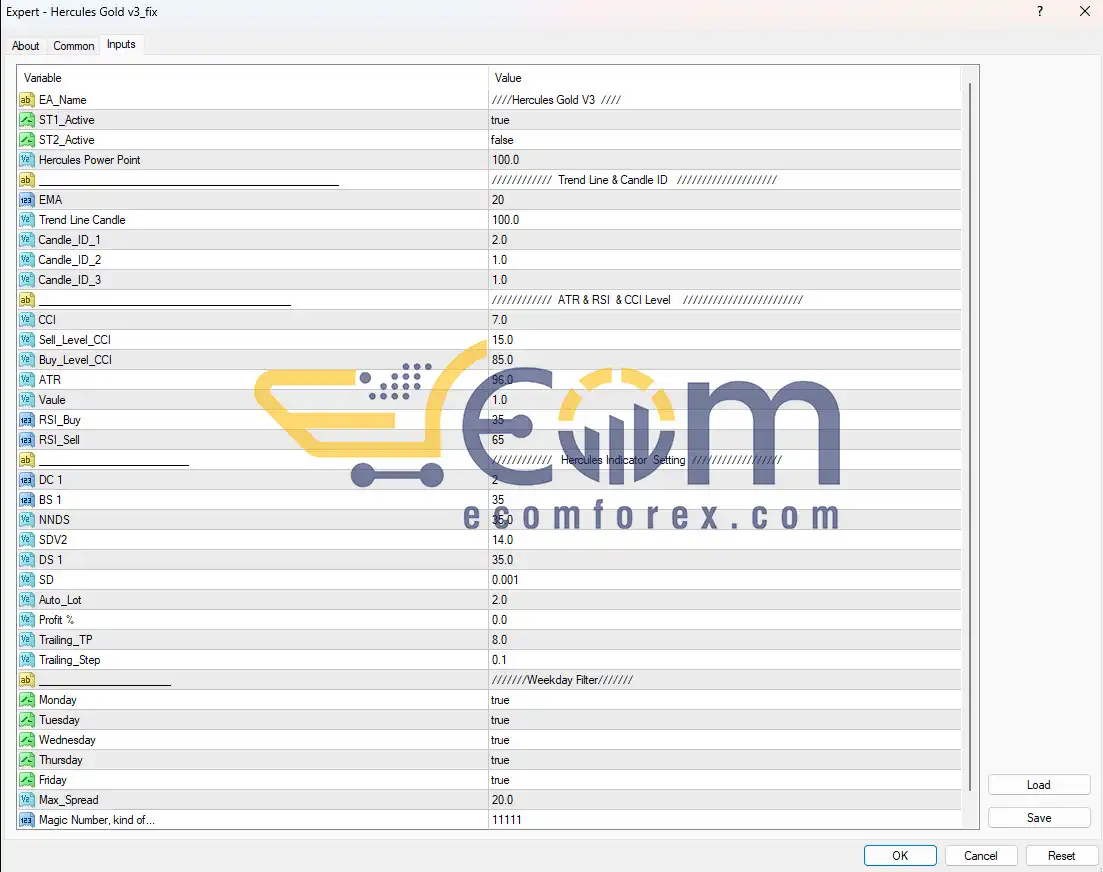Switch to the About tab
Image resolution: width=1103 pixels, height=872 pixels.
click(x=26, y=46)
